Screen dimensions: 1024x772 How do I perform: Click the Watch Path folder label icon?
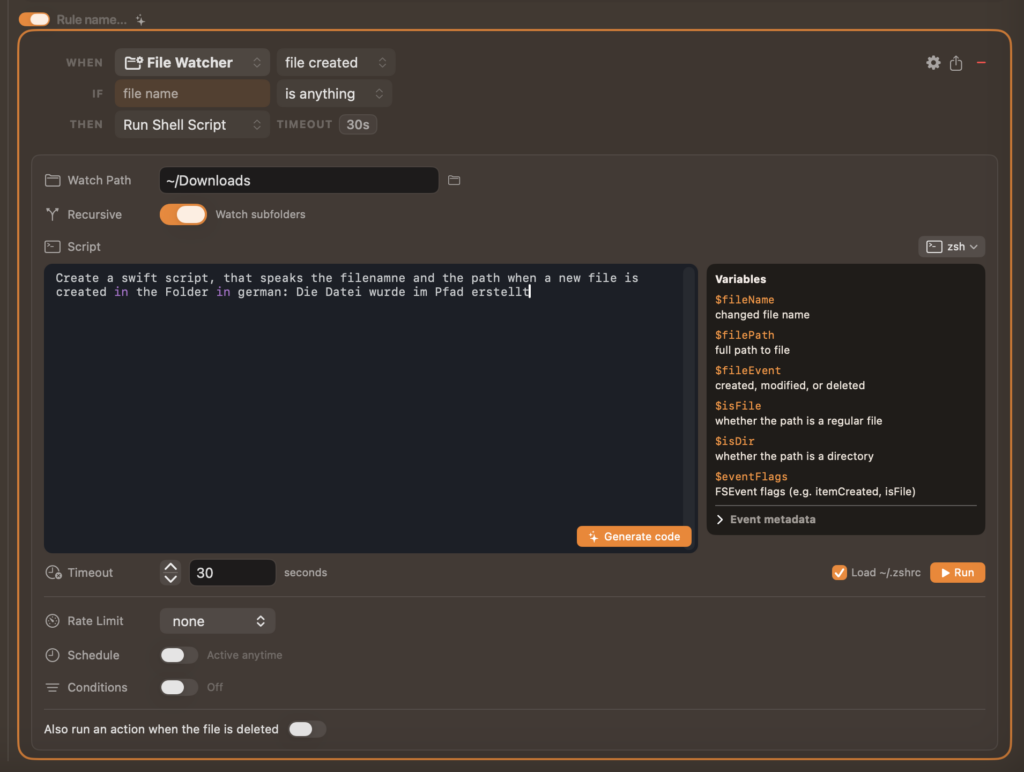pos(53,180)
